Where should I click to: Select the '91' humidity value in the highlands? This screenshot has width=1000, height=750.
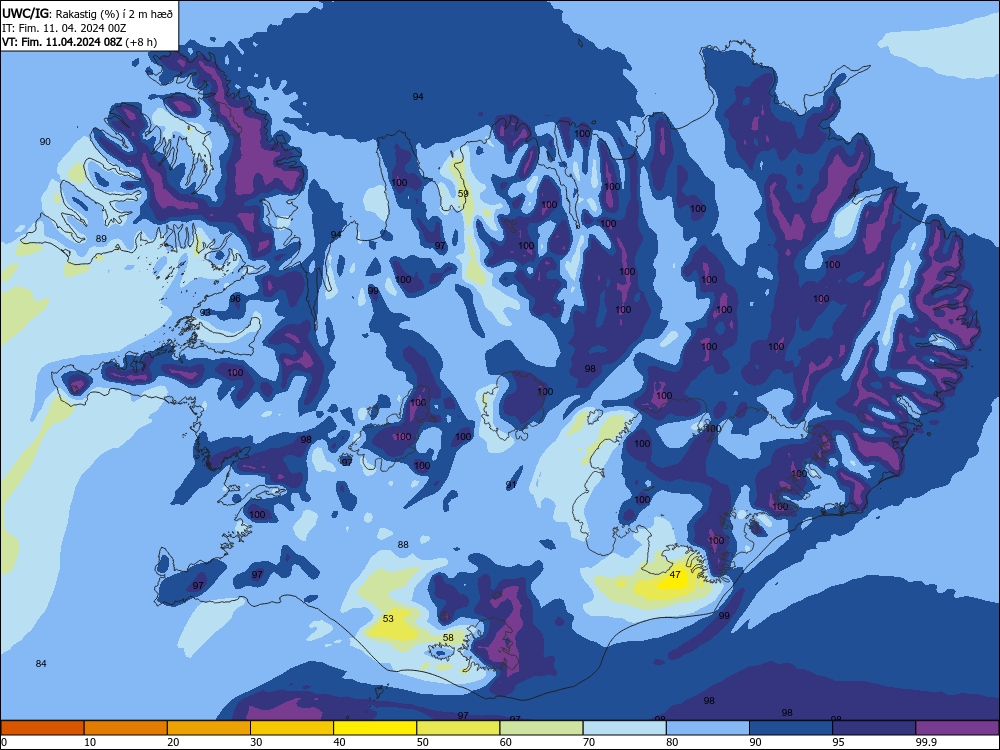511,485
